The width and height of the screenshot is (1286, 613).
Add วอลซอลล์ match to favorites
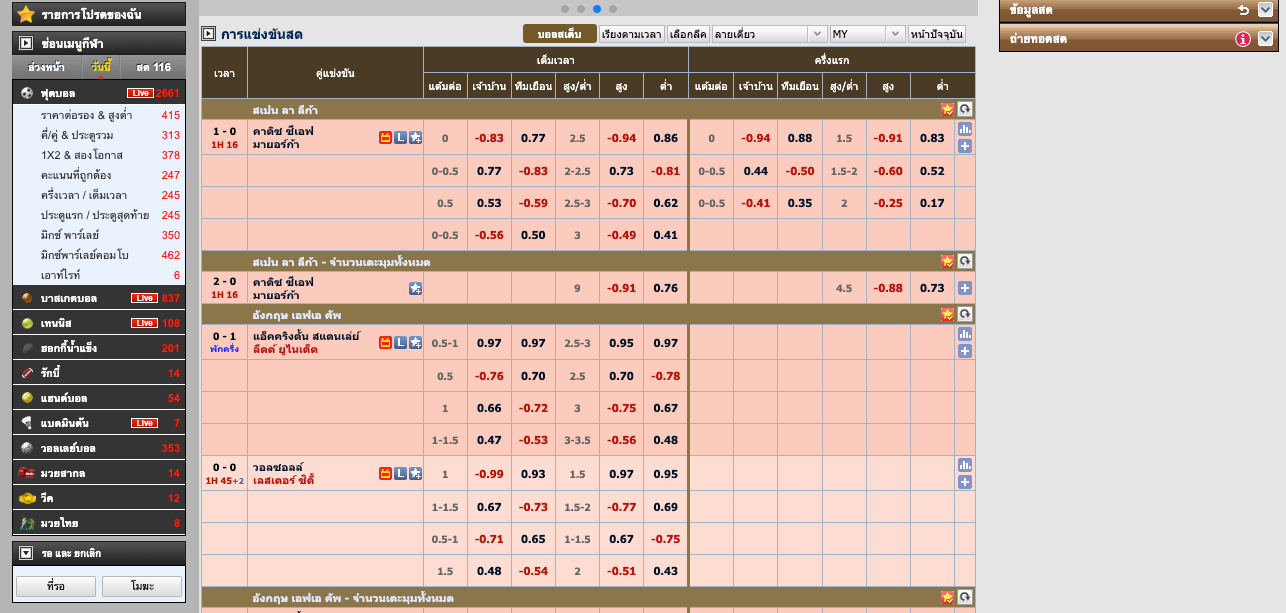[x=415, y=473]
